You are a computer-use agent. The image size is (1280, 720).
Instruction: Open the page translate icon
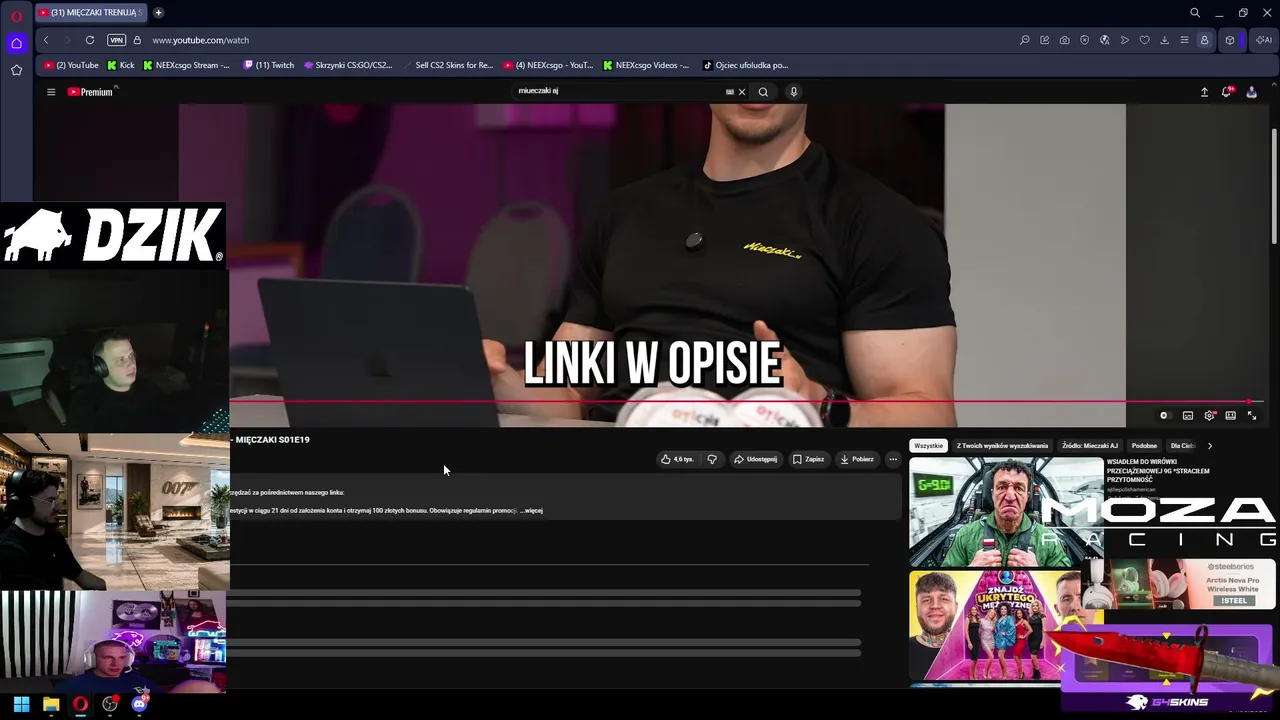1105,40
